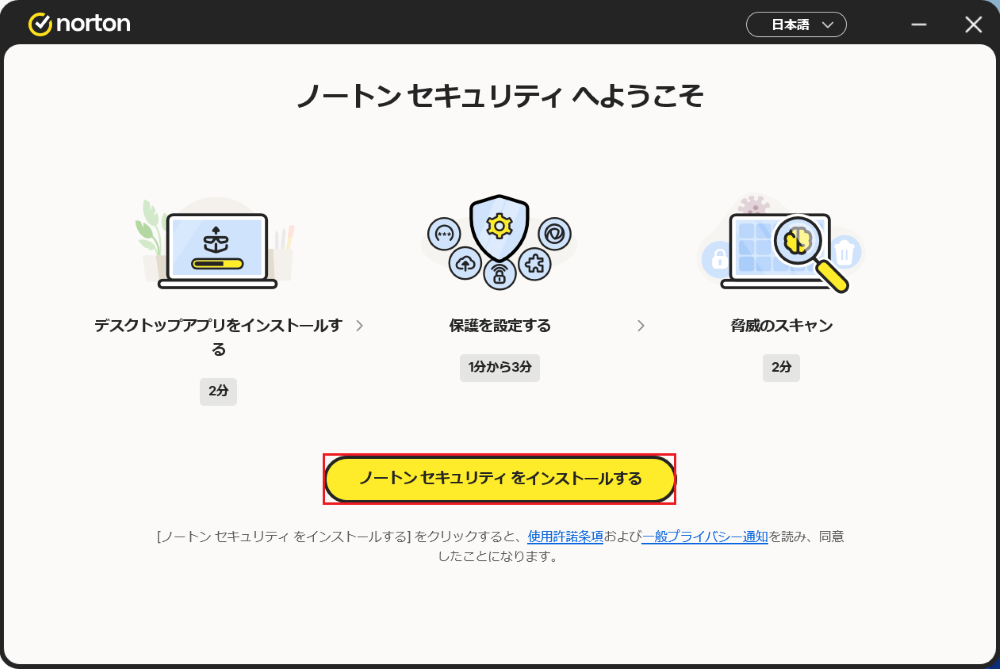Click the 脅威のスキャン step label
Screen dimensions: 1000x669
pyautogui.click(x=781, y=326)
